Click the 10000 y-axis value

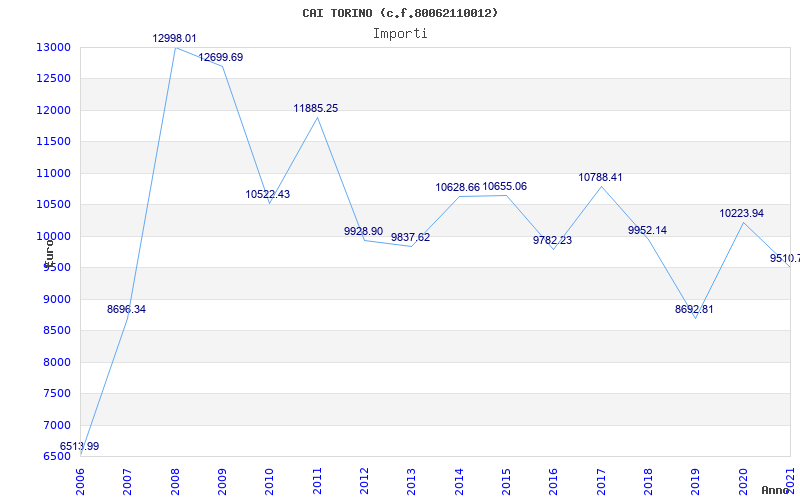pos(53,236)
